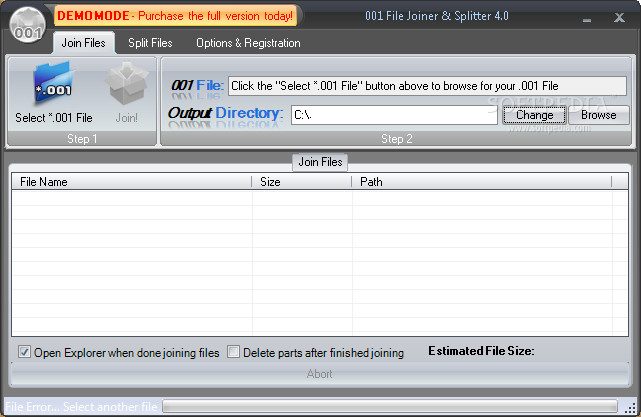
Task: Click the Abort button
Action: [320, 374]
